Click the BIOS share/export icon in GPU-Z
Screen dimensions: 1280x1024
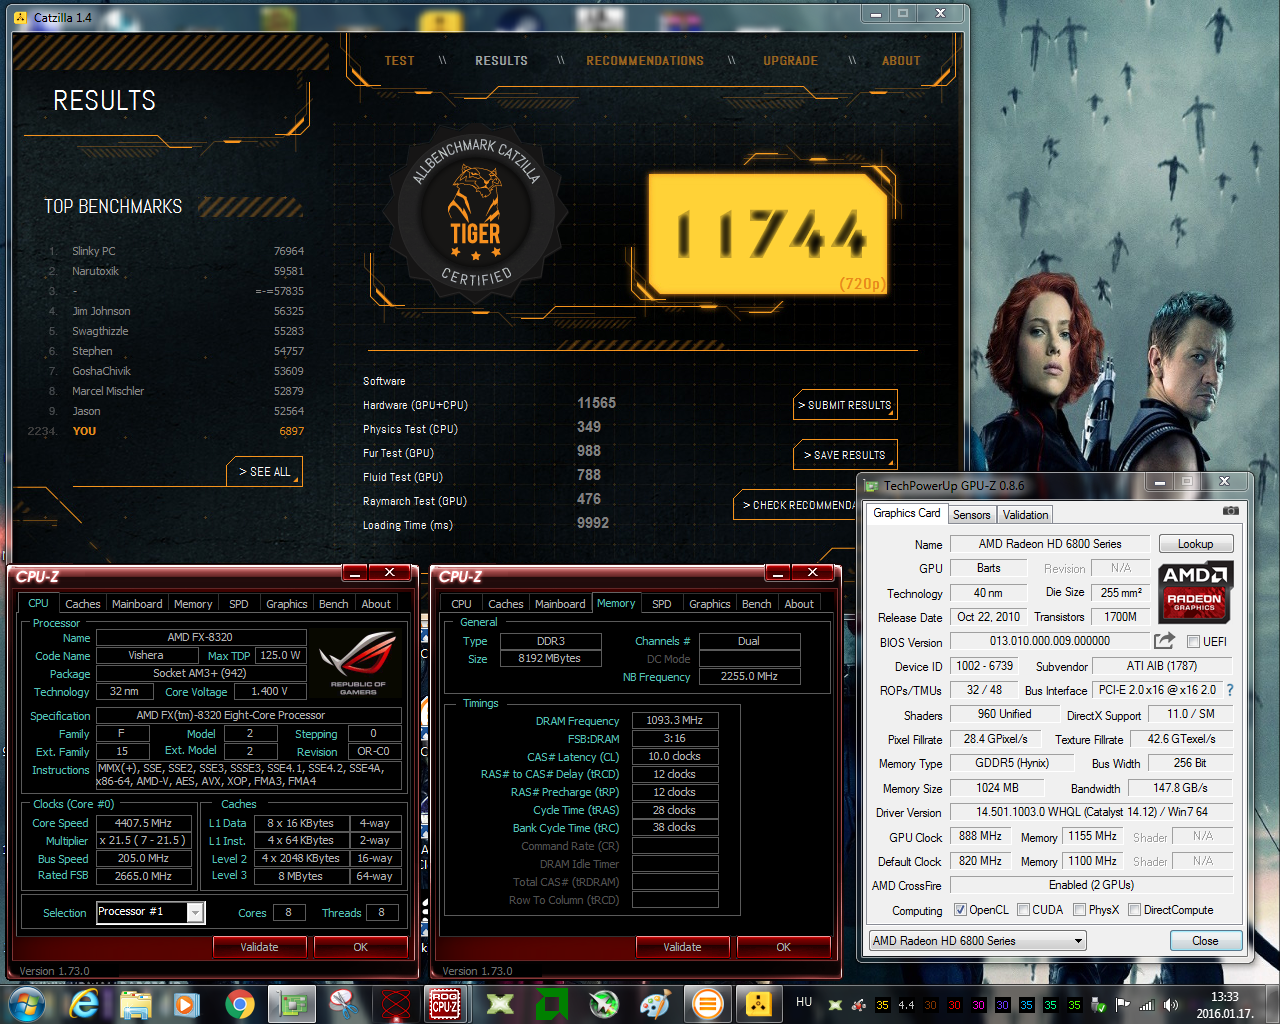tap(1164, 641)
